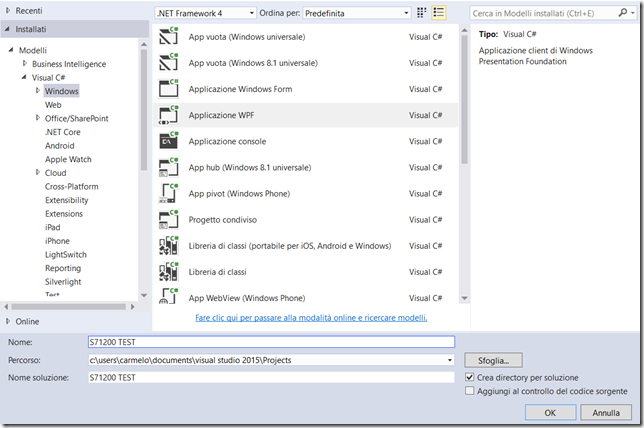Select the LightSwitch category
644x428 pixels.
66,254
